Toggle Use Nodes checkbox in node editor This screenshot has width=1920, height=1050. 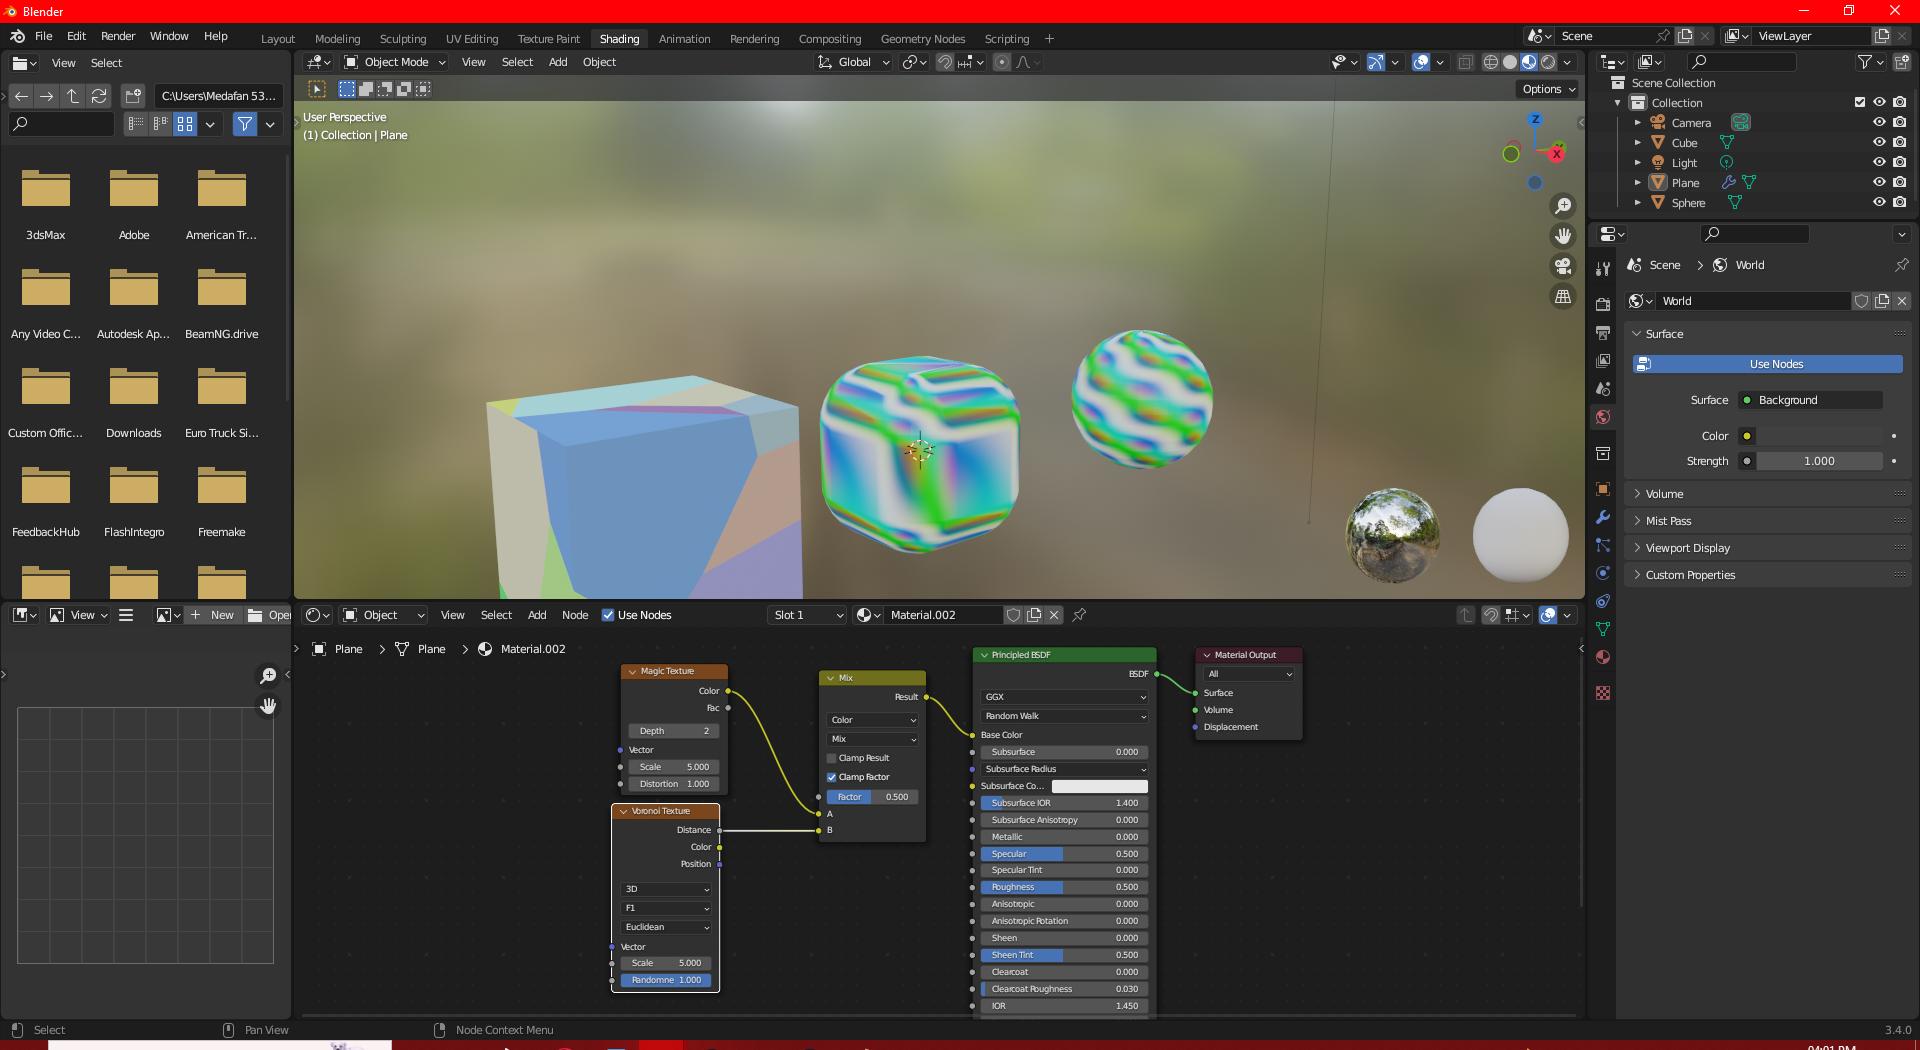pos(607,615)
